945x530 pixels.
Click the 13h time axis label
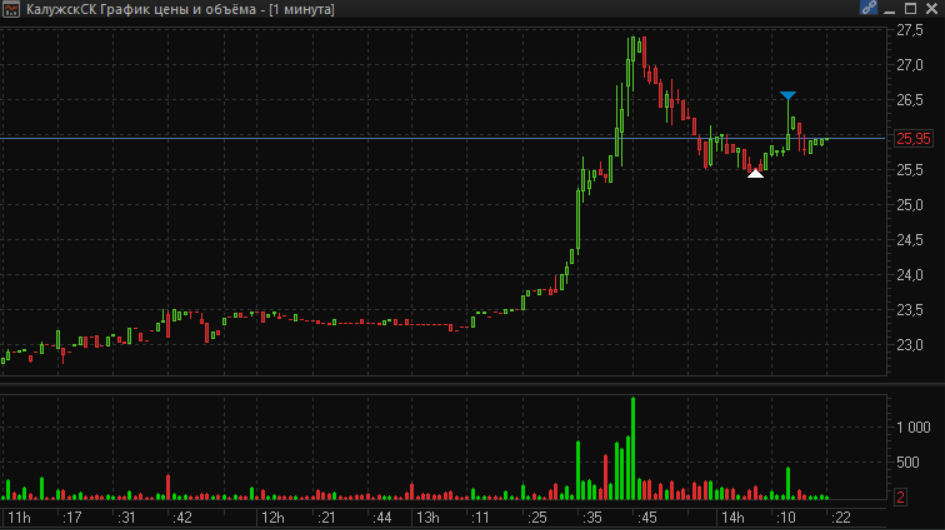[428, 517]
